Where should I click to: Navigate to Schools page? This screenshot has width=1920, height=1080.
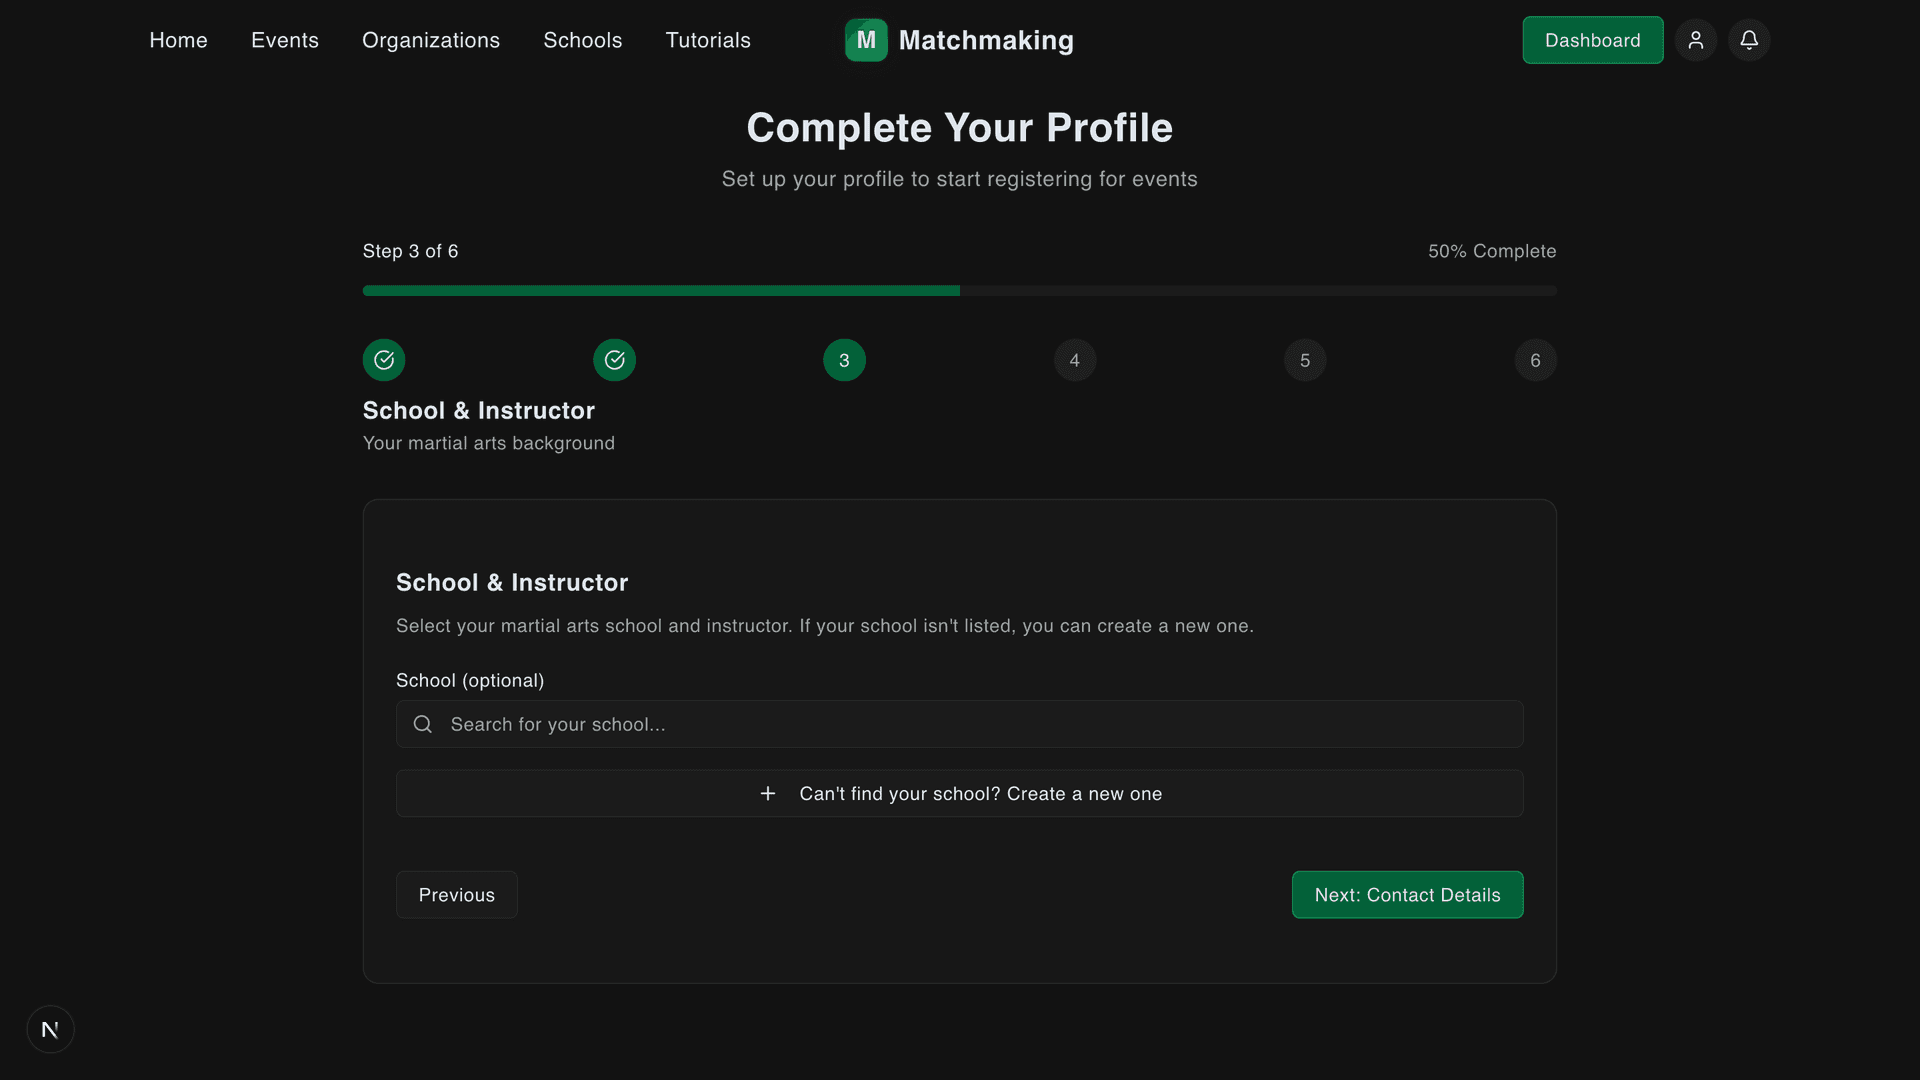point(583,40)
